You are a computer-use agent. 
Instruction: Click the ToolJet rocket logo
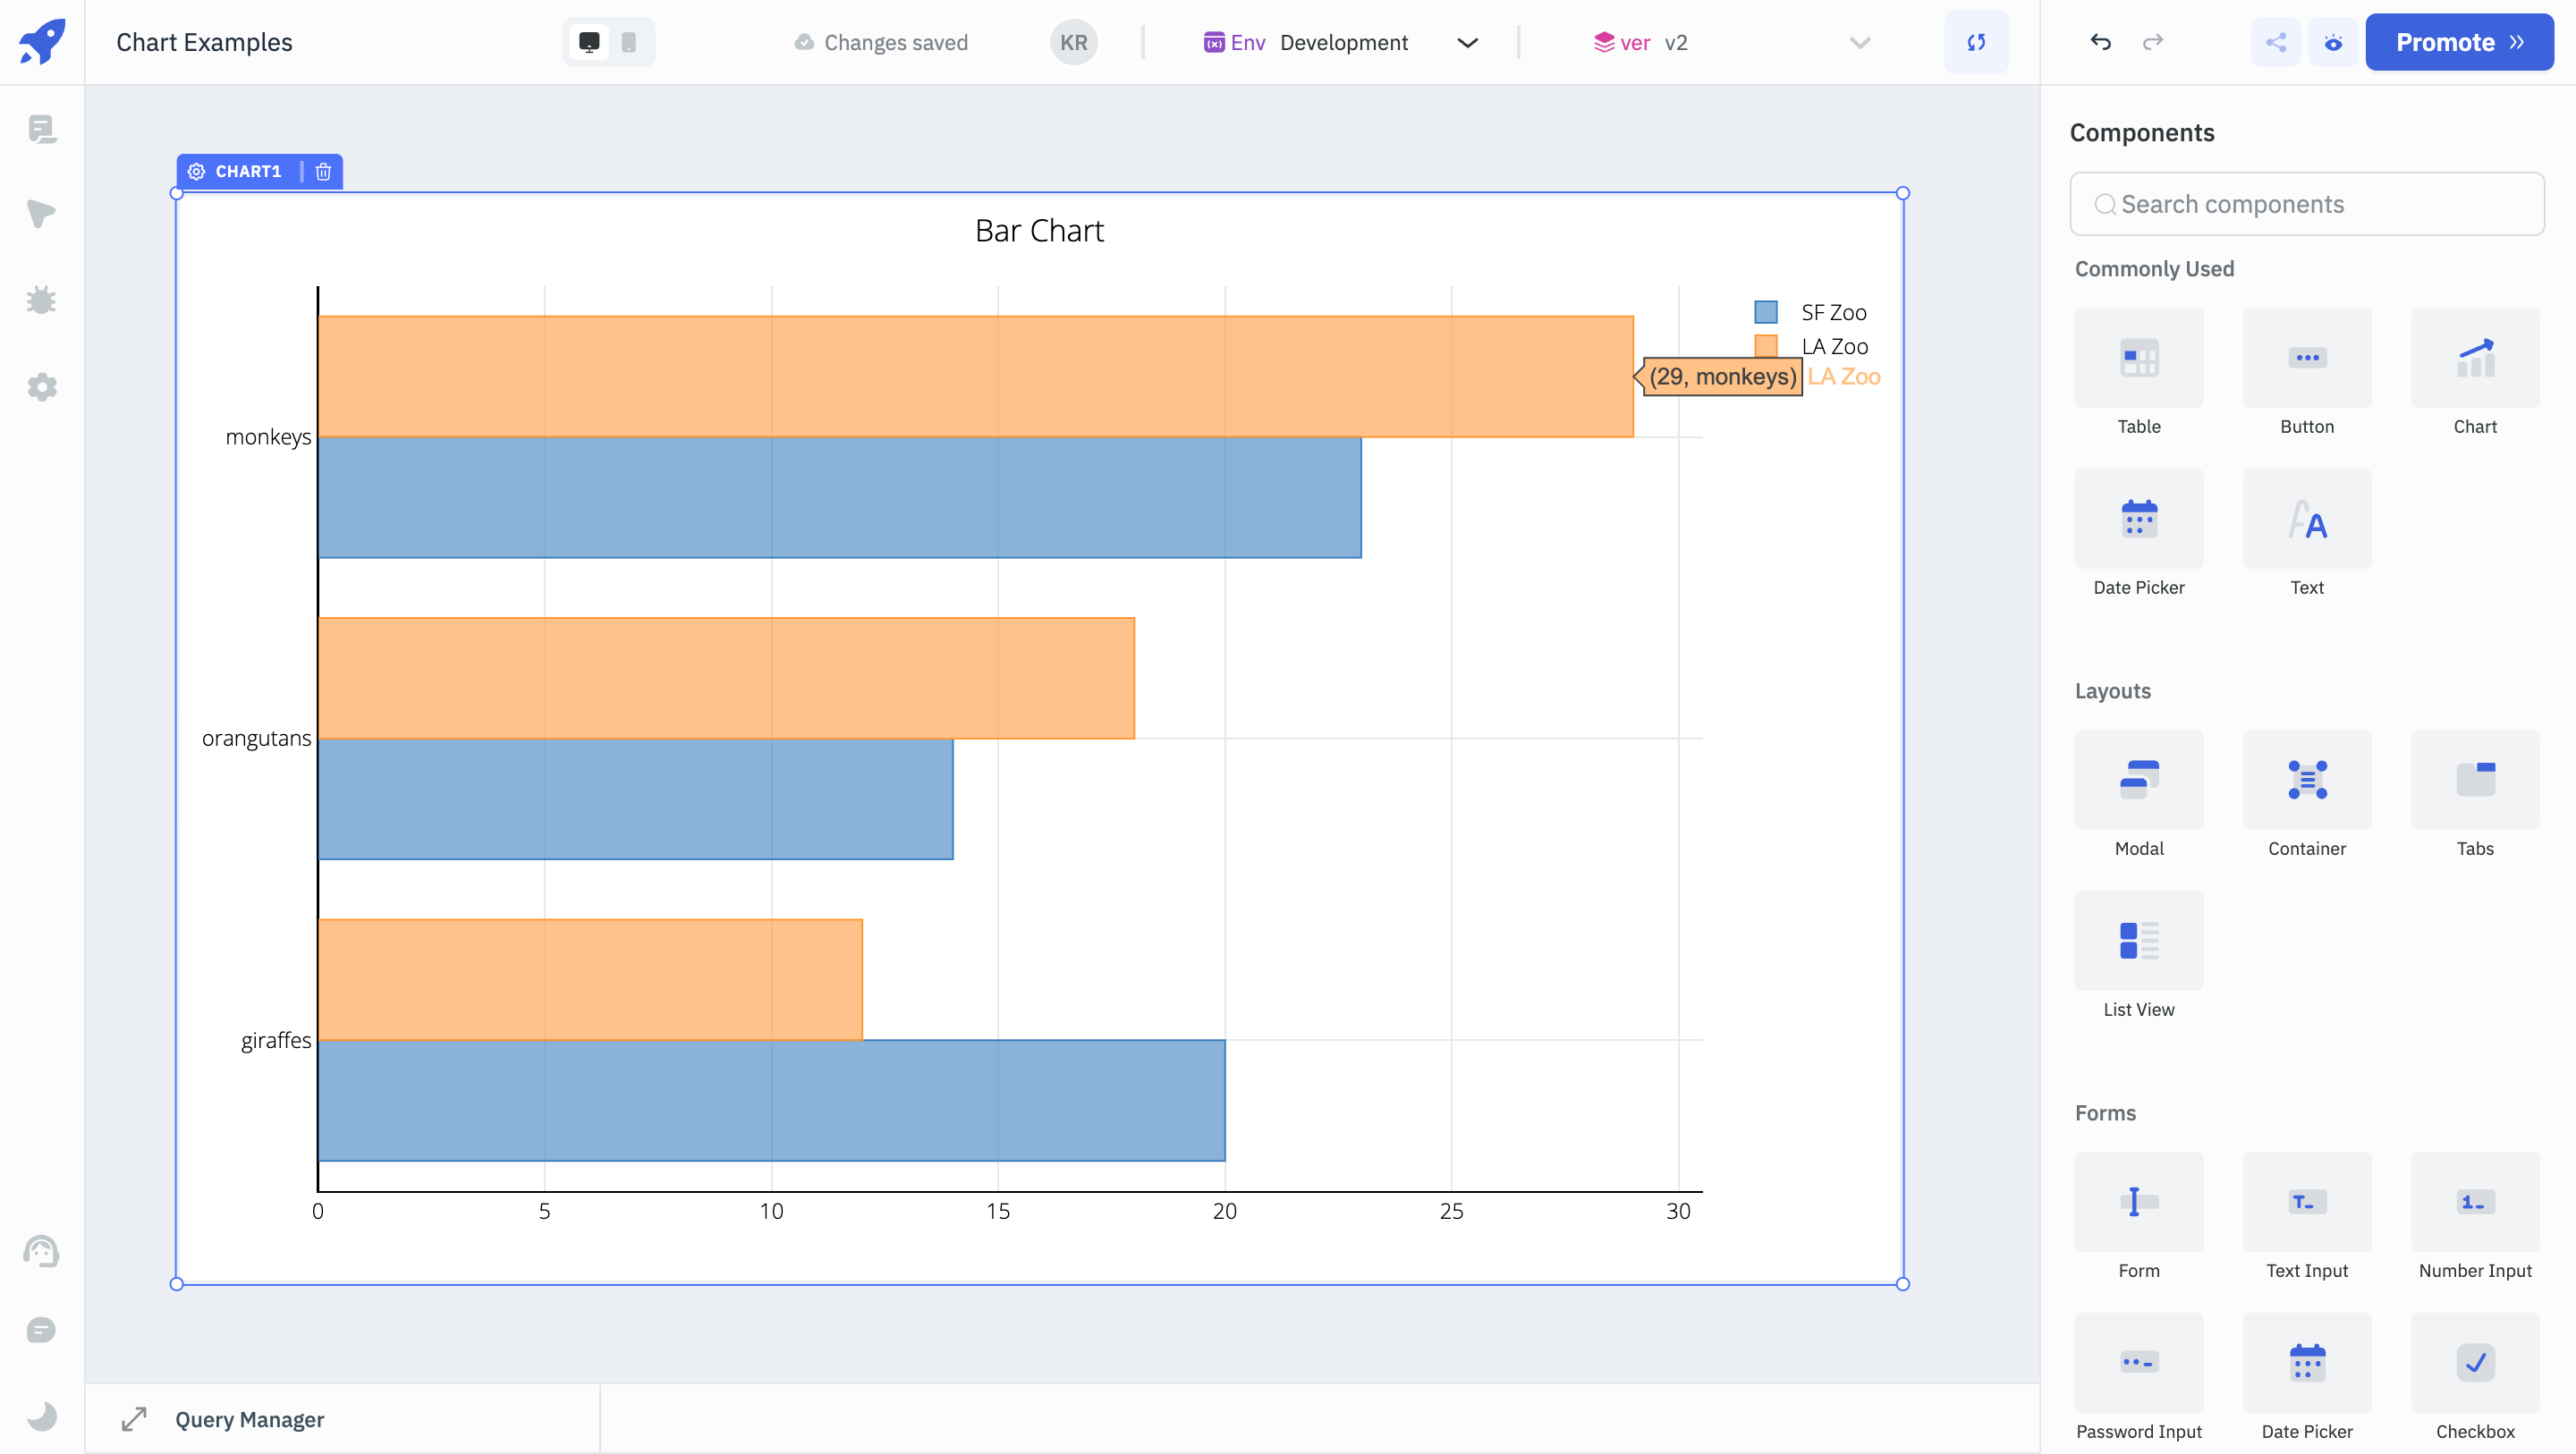42,42
